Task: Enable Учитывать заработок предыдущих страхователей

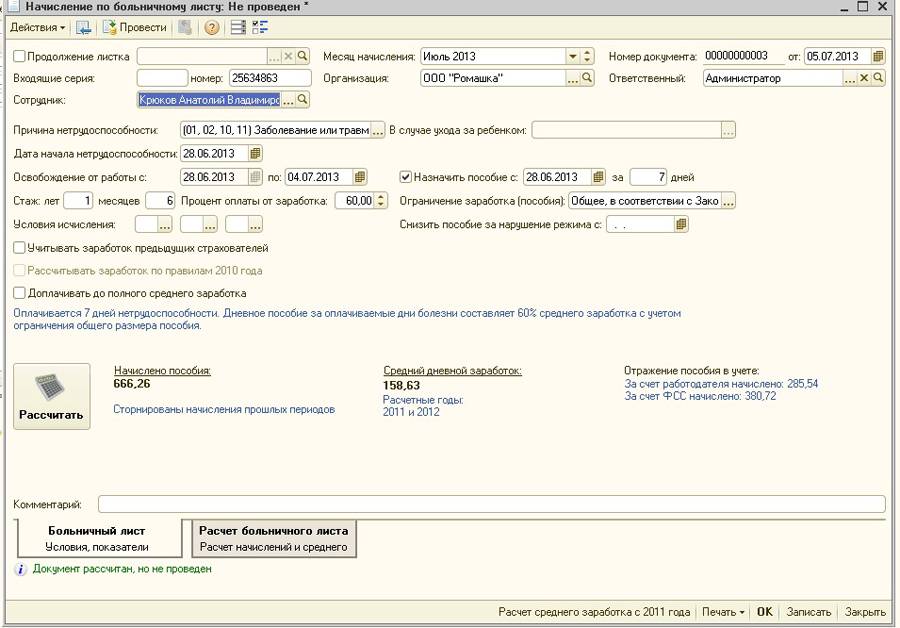Action: tap(20, 248)
